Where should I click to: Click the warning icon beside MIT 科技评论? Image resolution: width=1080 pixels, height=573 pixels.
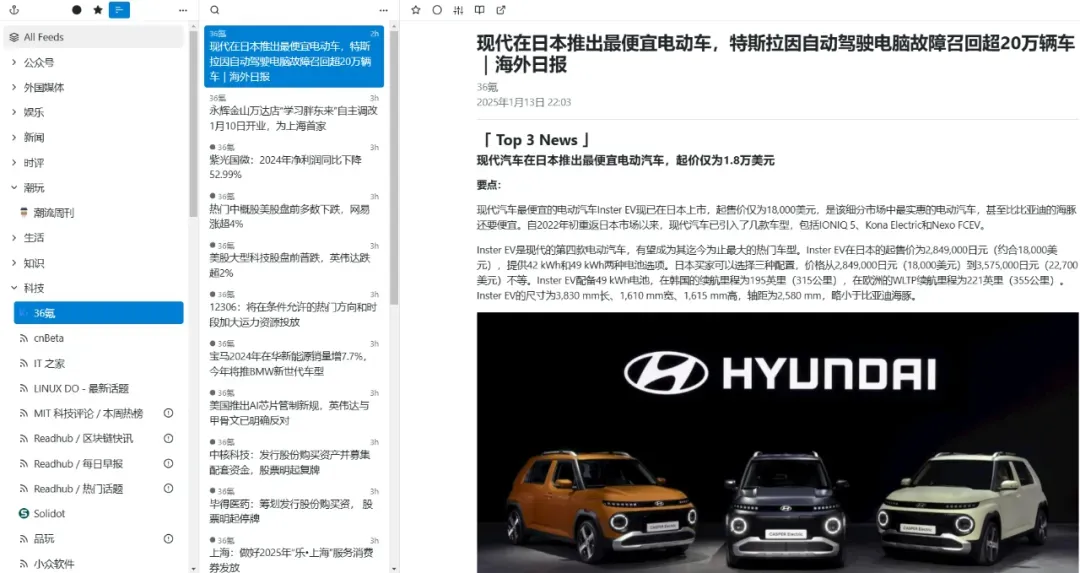pyautogui.click(x=168, y=413)
